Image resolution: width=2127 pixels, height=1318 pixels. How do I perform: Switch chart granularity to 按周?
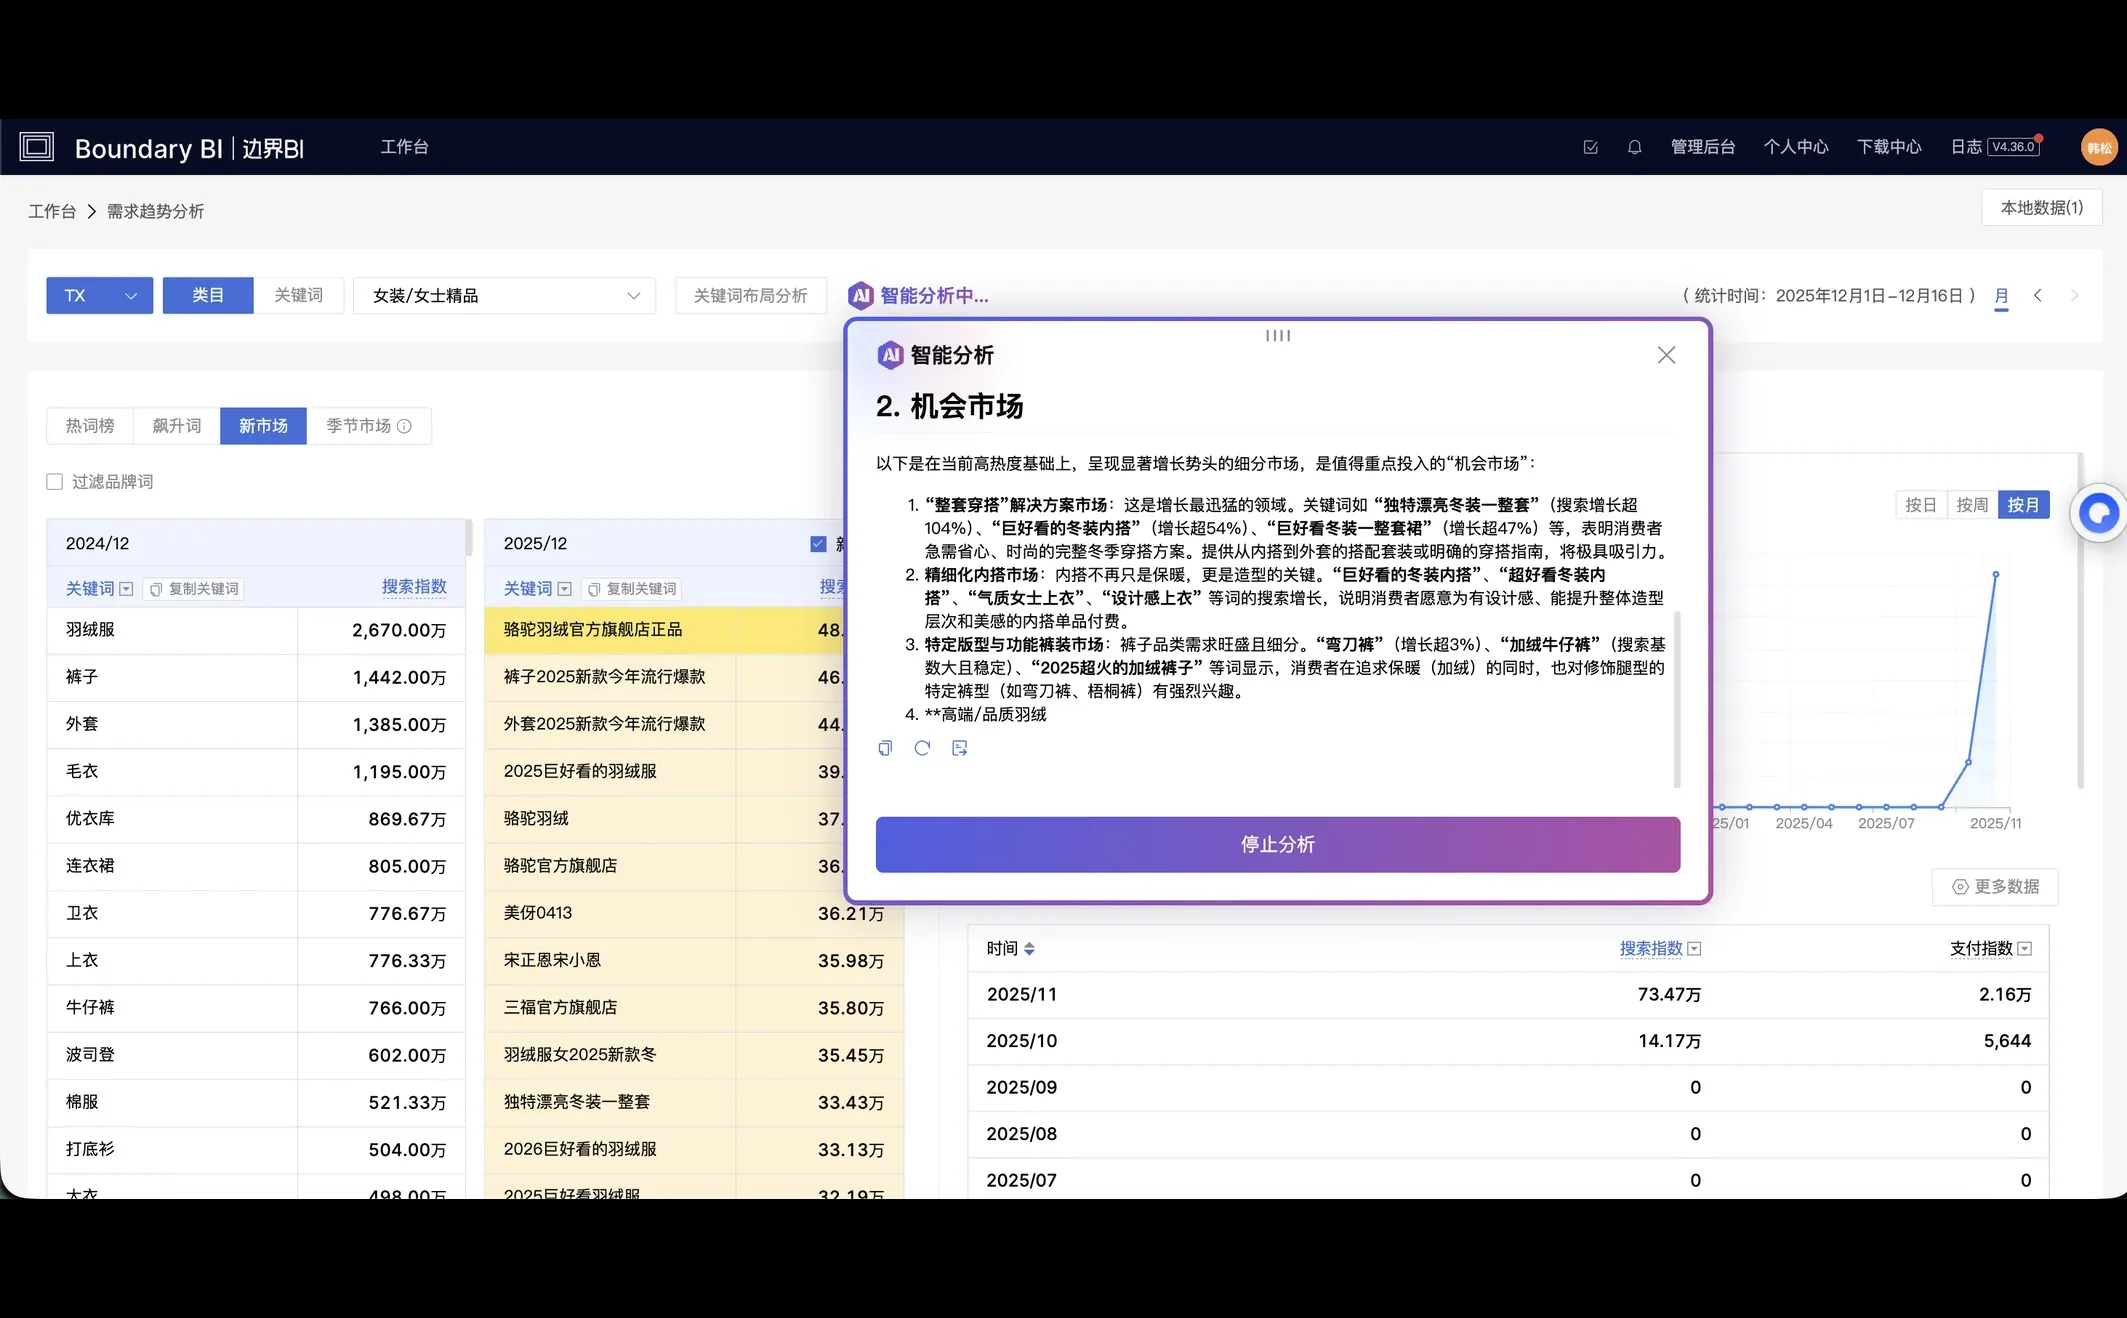click(x=1971, y=504)
